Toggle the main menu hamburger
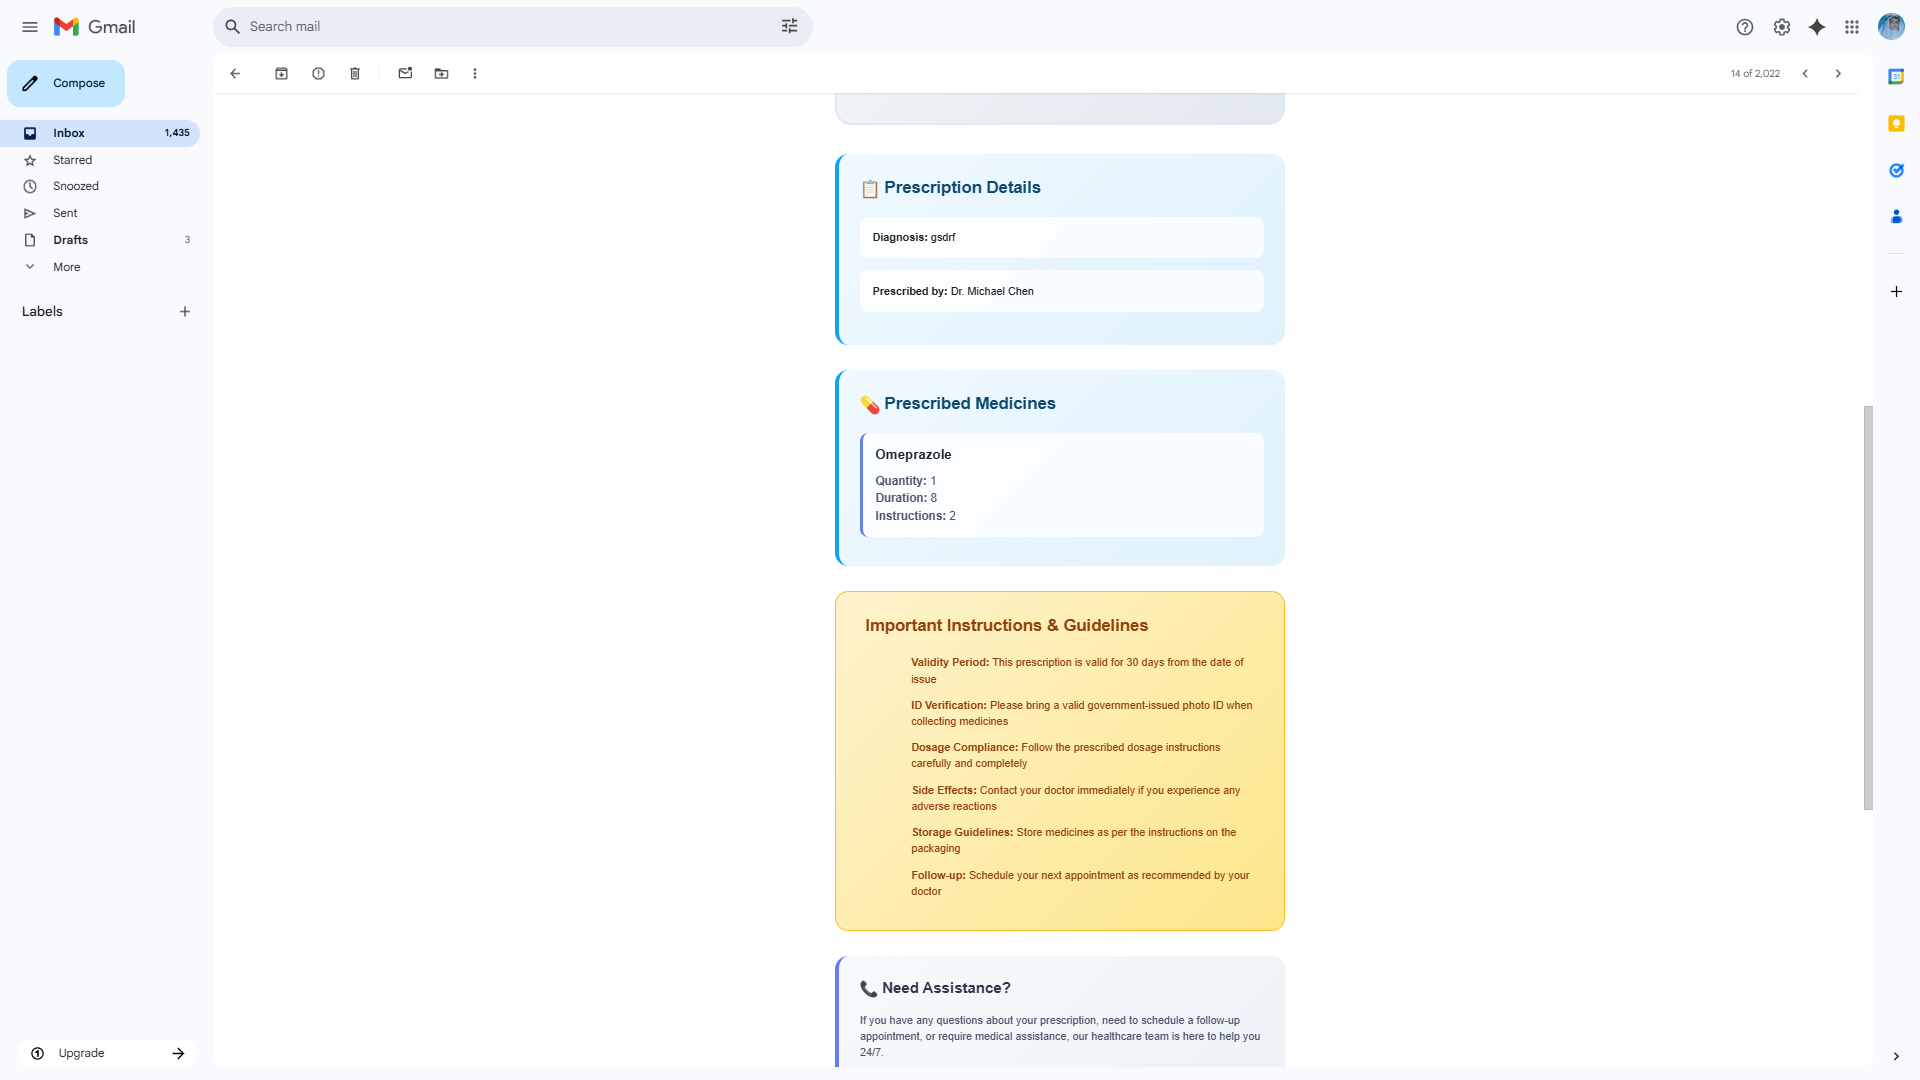This screenshot has height=1080, width=1920. click(30, 27)
